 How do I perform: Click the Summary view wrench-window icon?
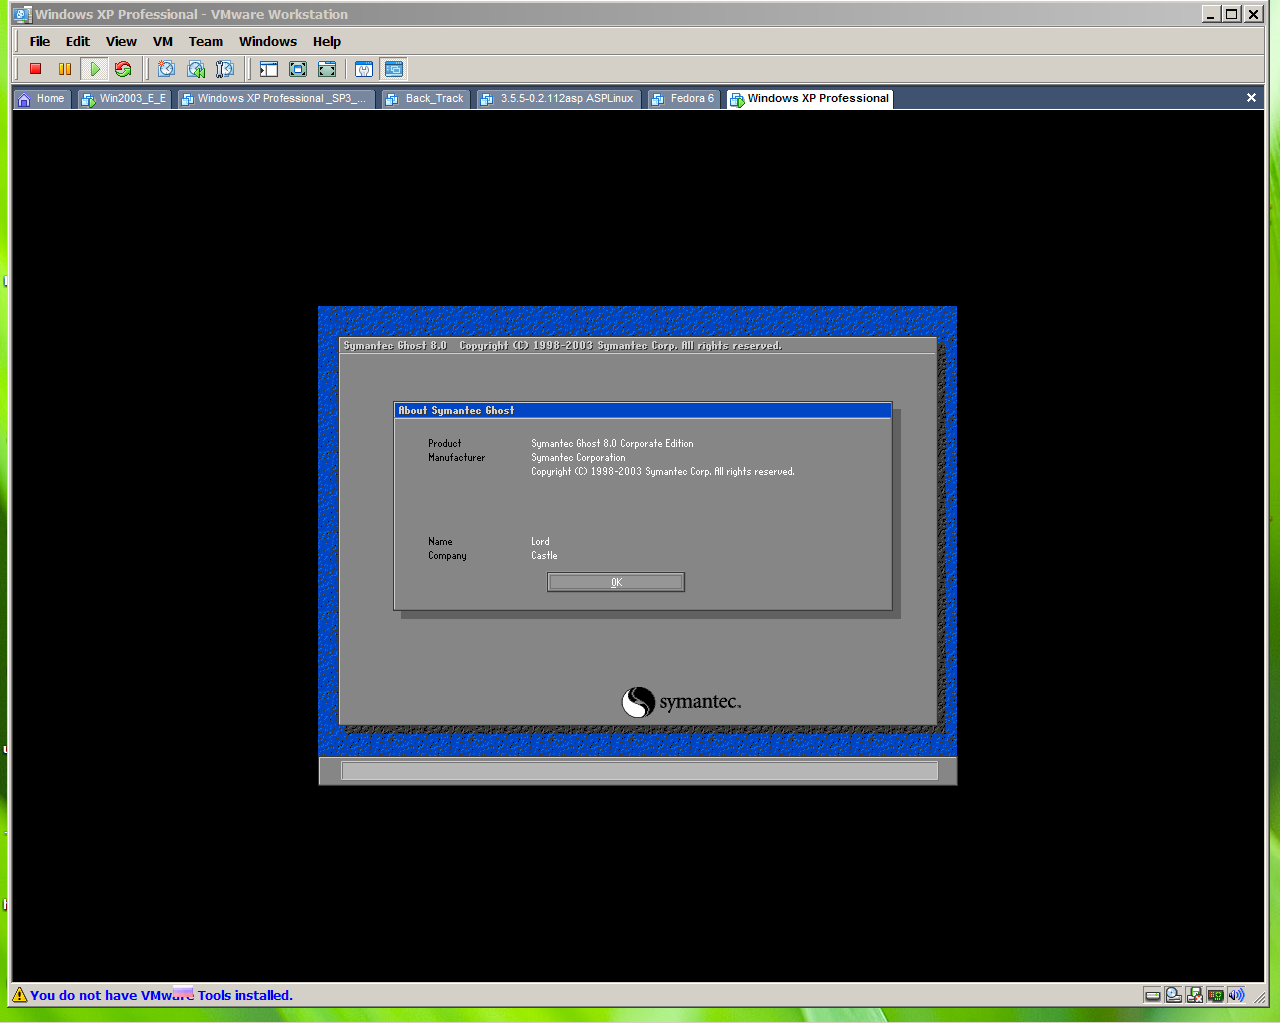(x=364, y=69)
